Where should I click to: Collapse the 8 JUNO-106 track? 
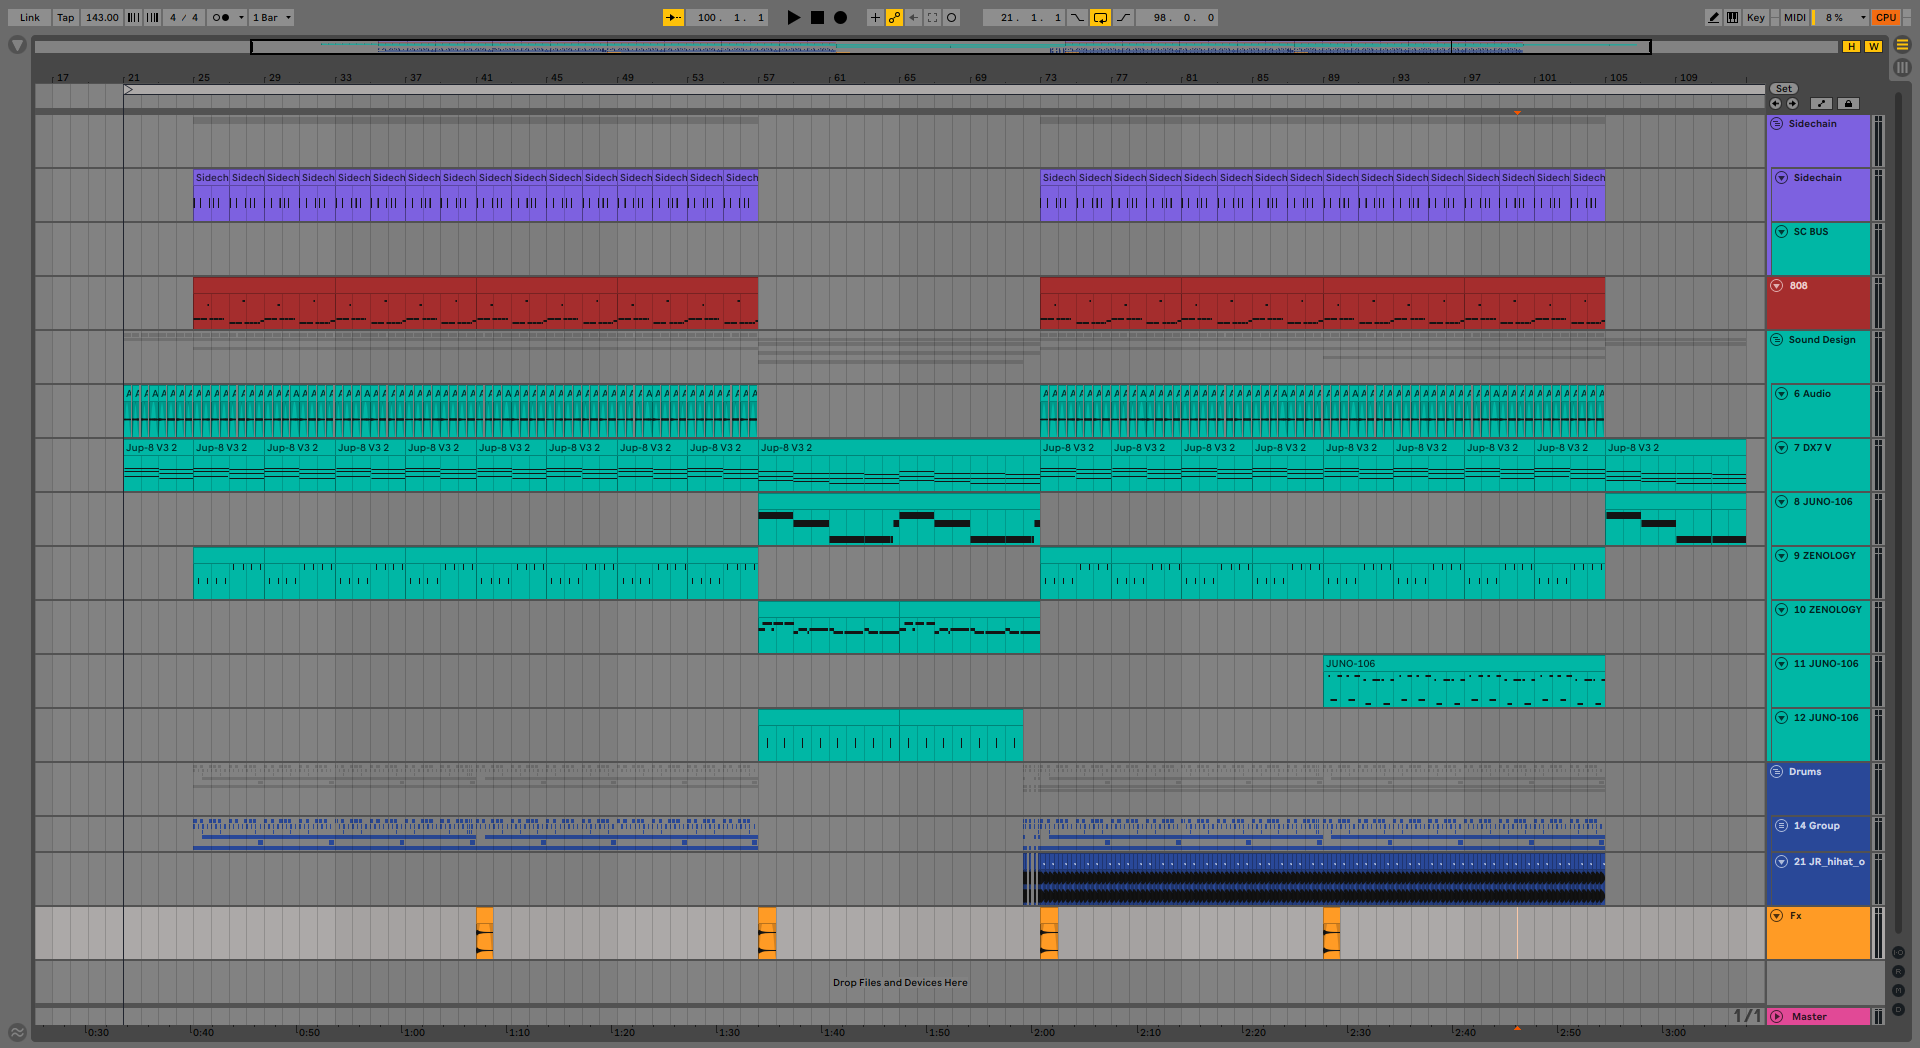tap(1781, 502)
